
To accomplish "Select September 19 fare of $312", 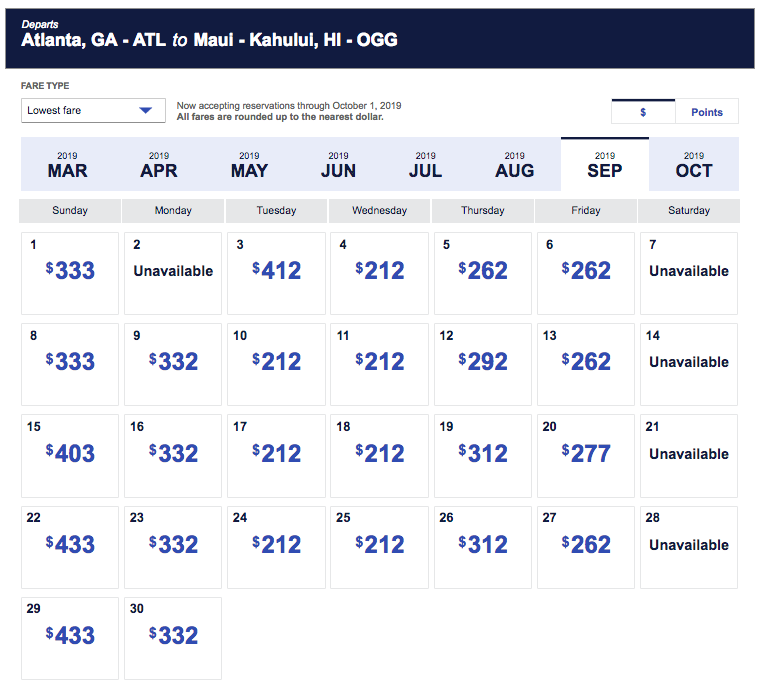I will click(483, 456).
